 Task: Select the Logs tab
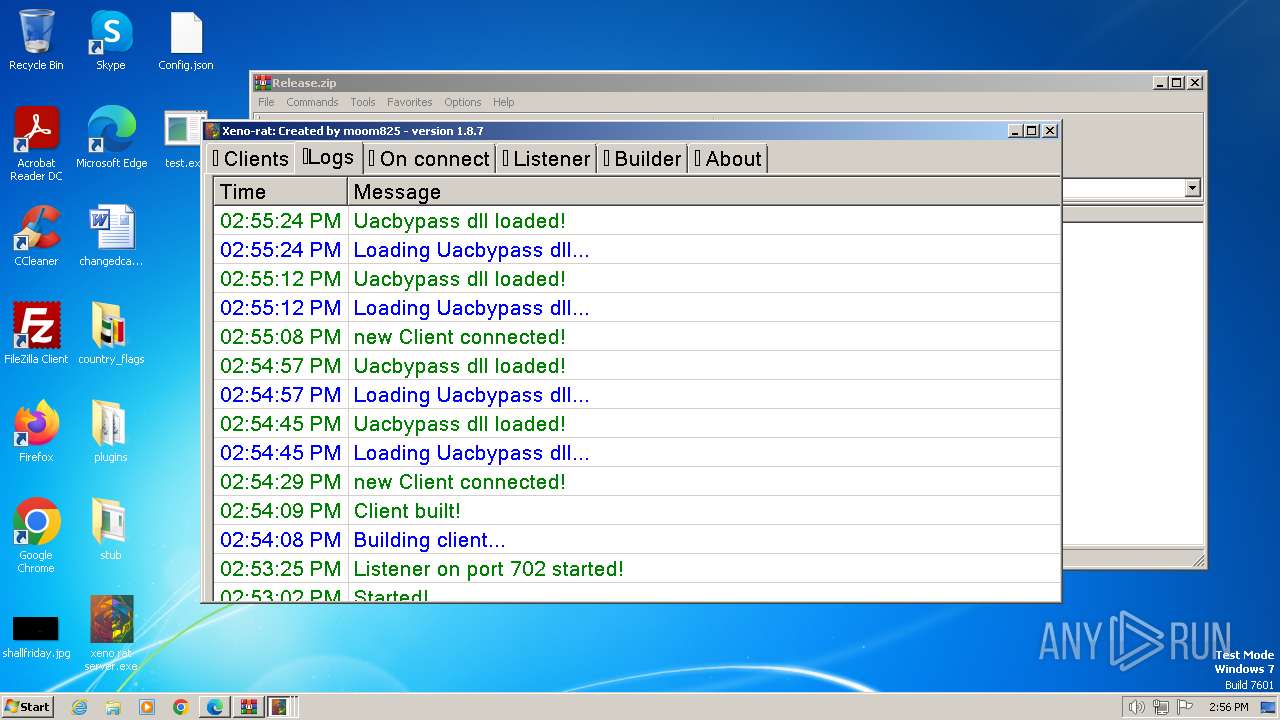tap(328, 157)
